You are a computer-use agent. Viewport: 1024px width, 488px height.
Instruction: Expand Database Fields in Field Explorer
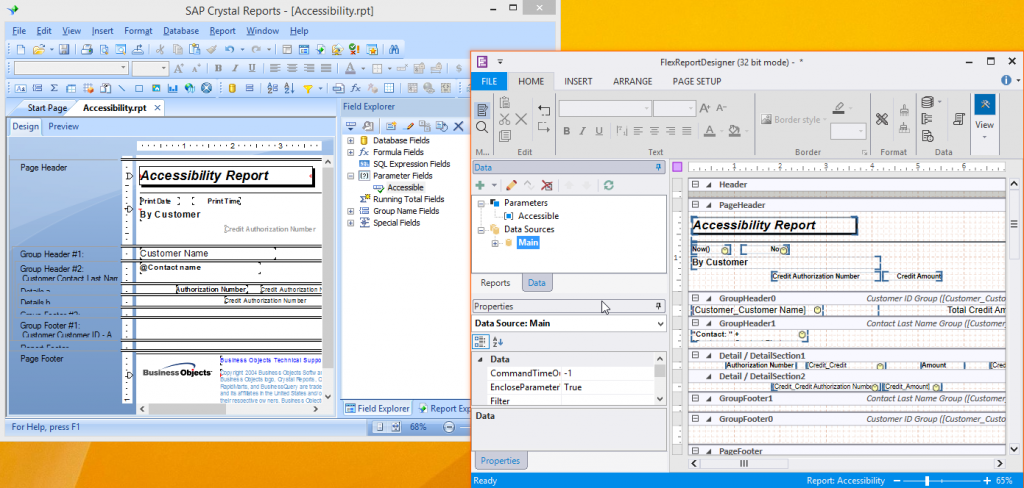point(351,140)
